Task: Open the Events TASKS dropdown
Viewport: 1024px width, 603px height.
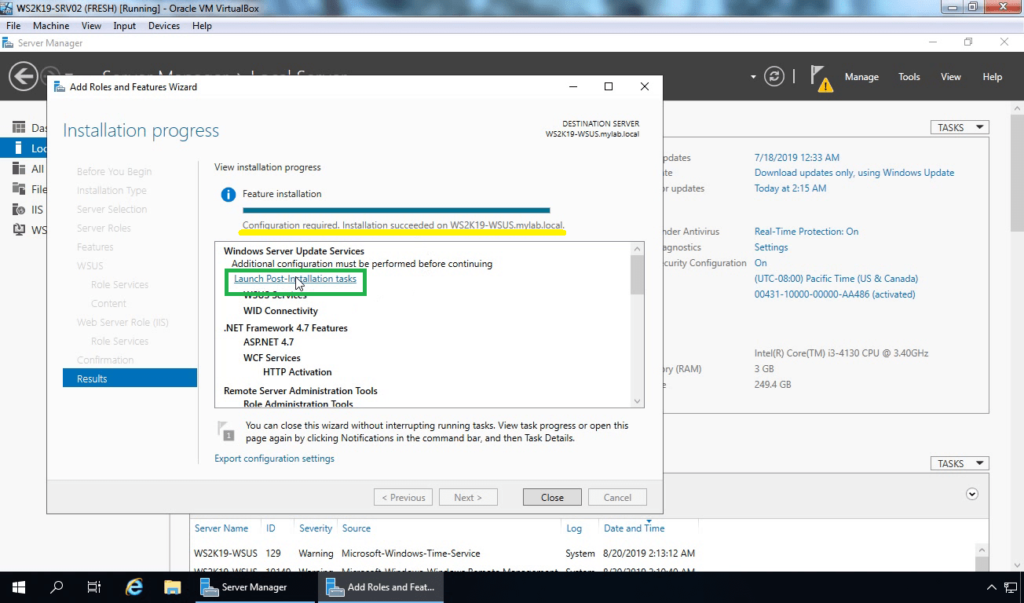Action: coord(959,463)
